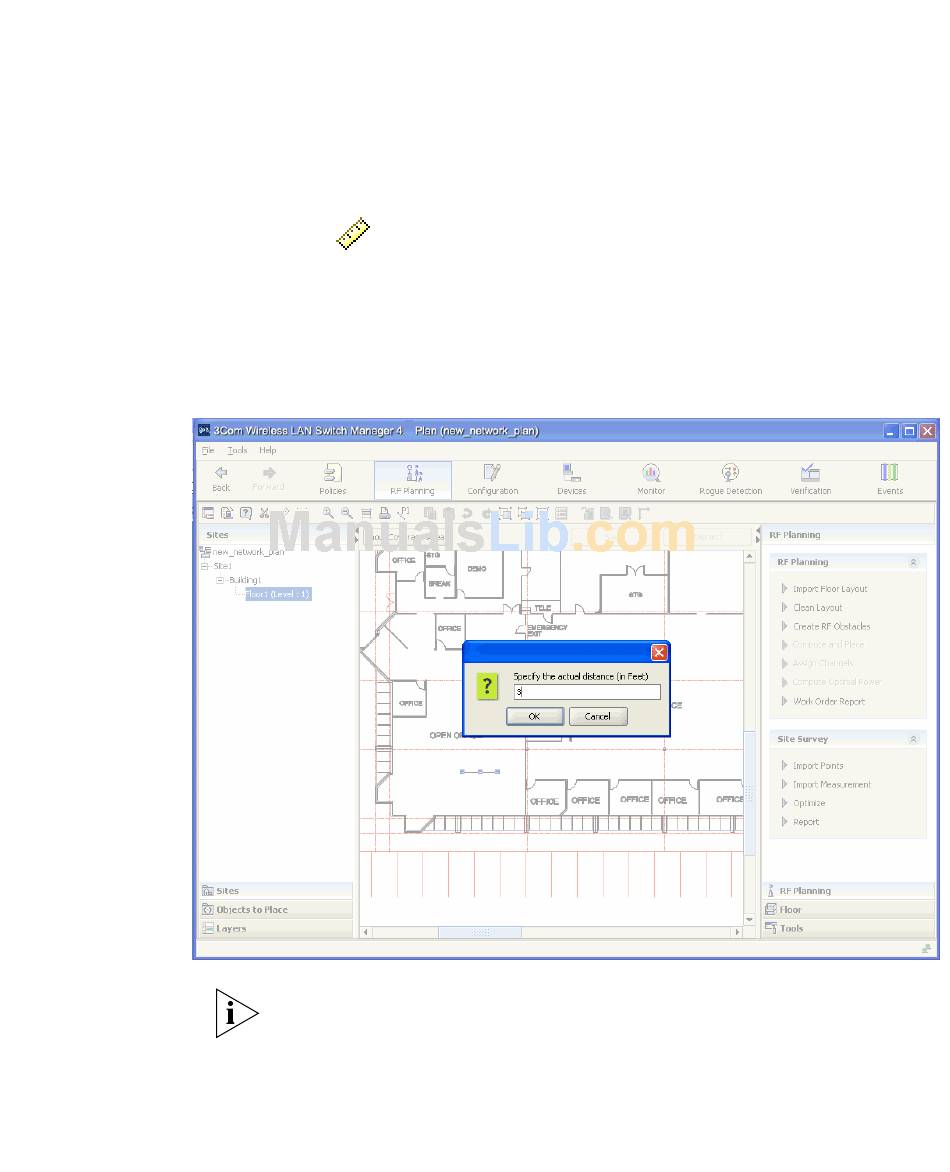Viewport: 950px width, 1172px height.
Task: Switch to the Objects to Place tab
Action: click(x=252, y=910)
